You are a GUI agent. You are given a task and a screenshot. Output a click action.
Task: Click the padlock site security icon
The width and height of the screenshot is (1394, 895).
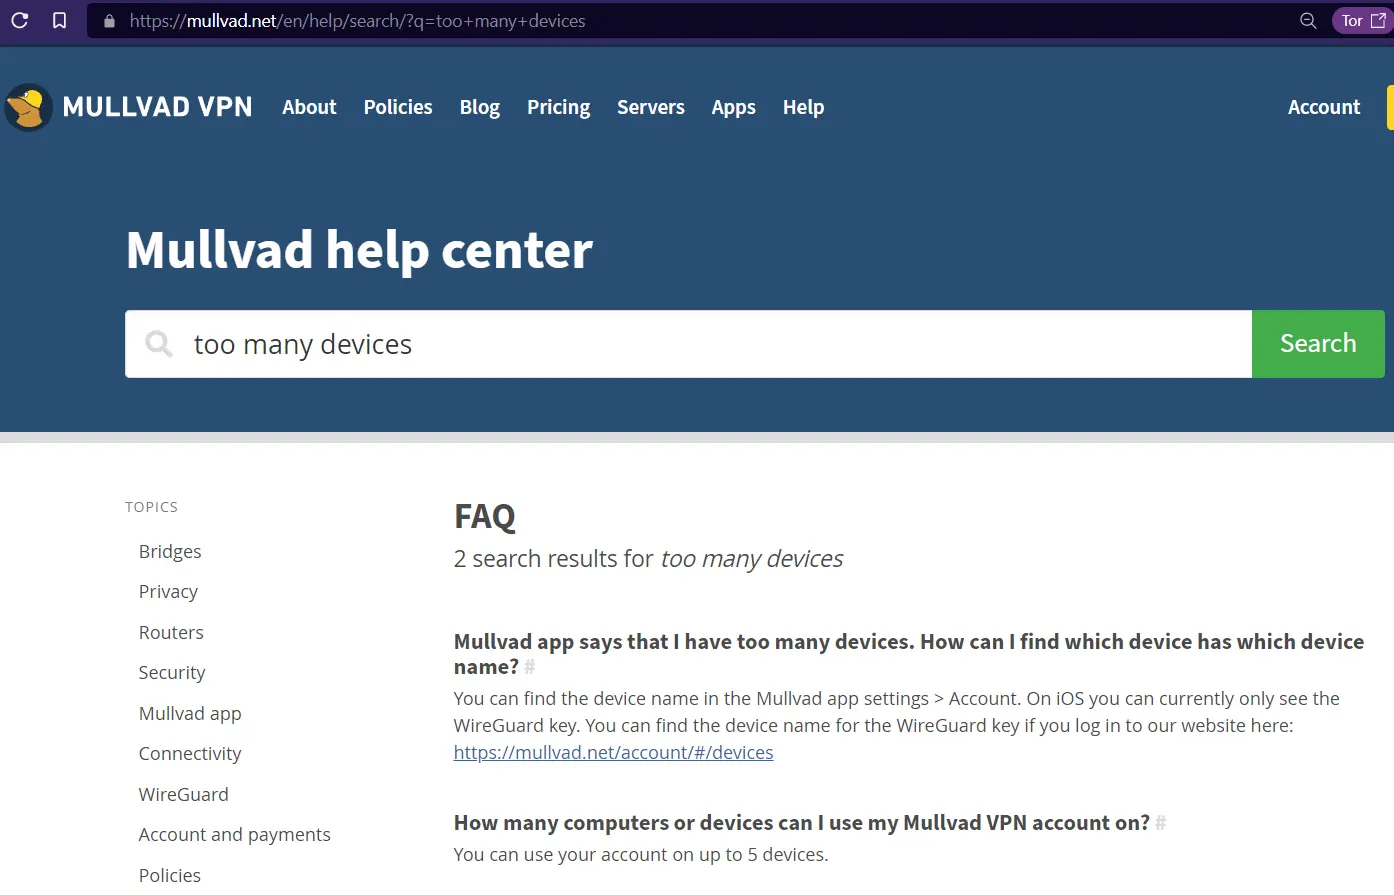(110, 21)
